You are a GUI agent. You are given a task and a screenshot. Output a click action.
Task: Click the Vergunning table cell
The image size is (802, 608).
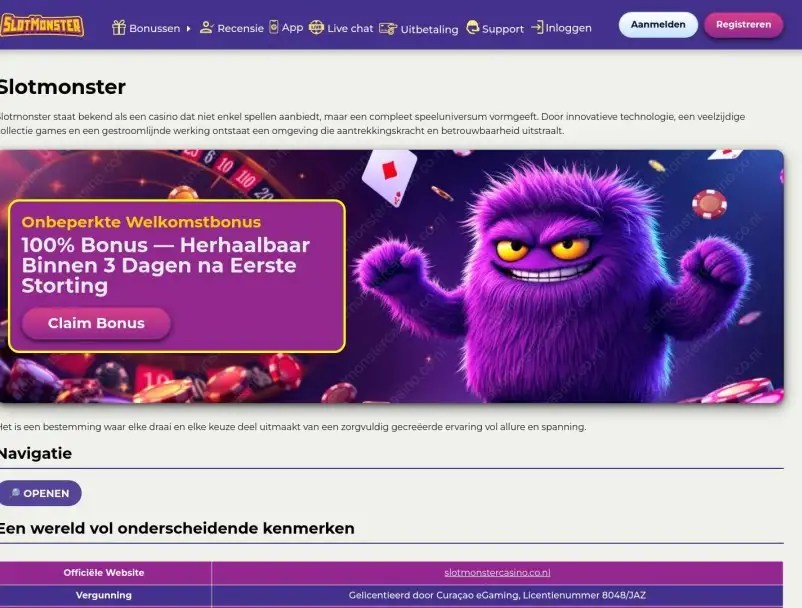click(104, 595)
